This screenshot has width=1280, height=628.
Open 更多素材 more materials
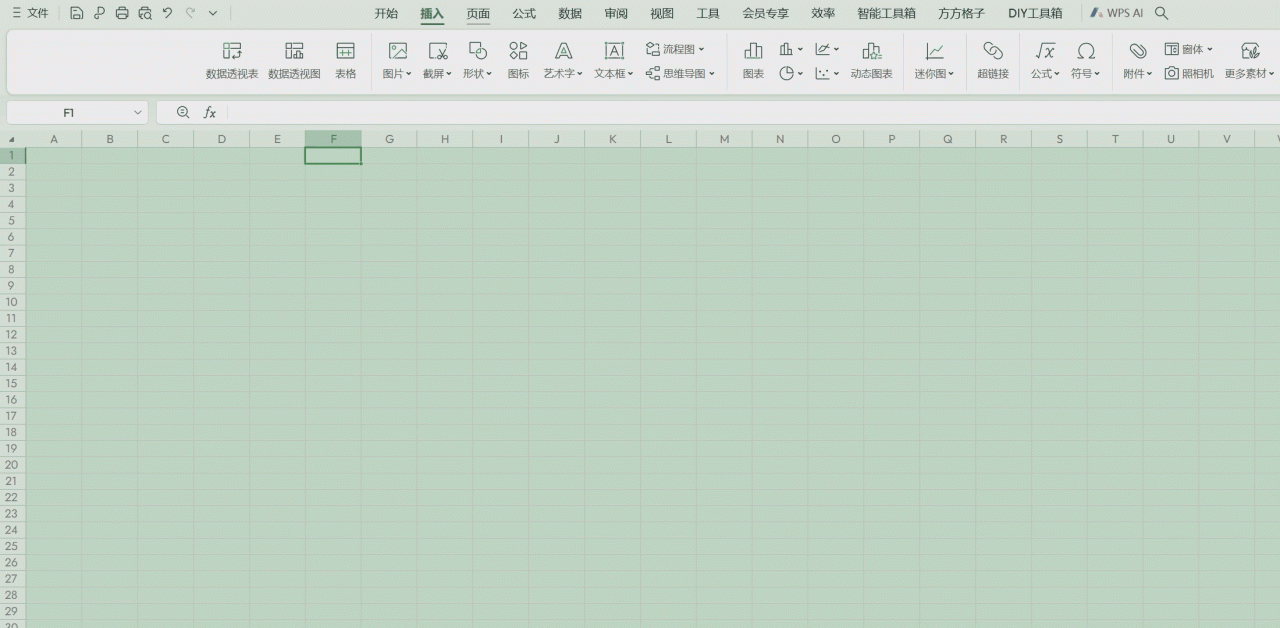pos(1250,61)
